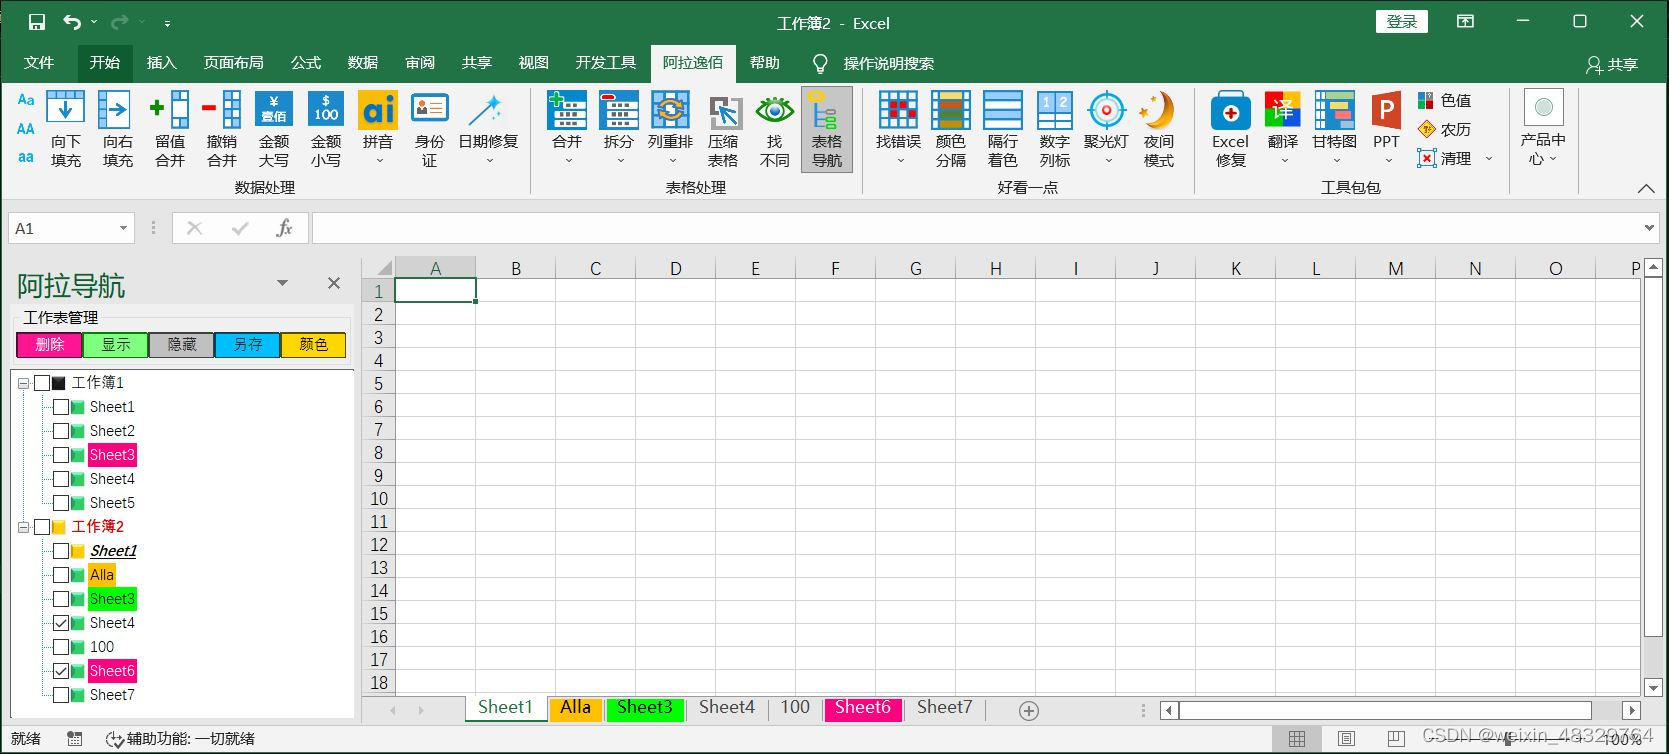1669x754 pixels.
Task: Select the Sheet3 green worksheet tab
Action: (x=645, y=708)
